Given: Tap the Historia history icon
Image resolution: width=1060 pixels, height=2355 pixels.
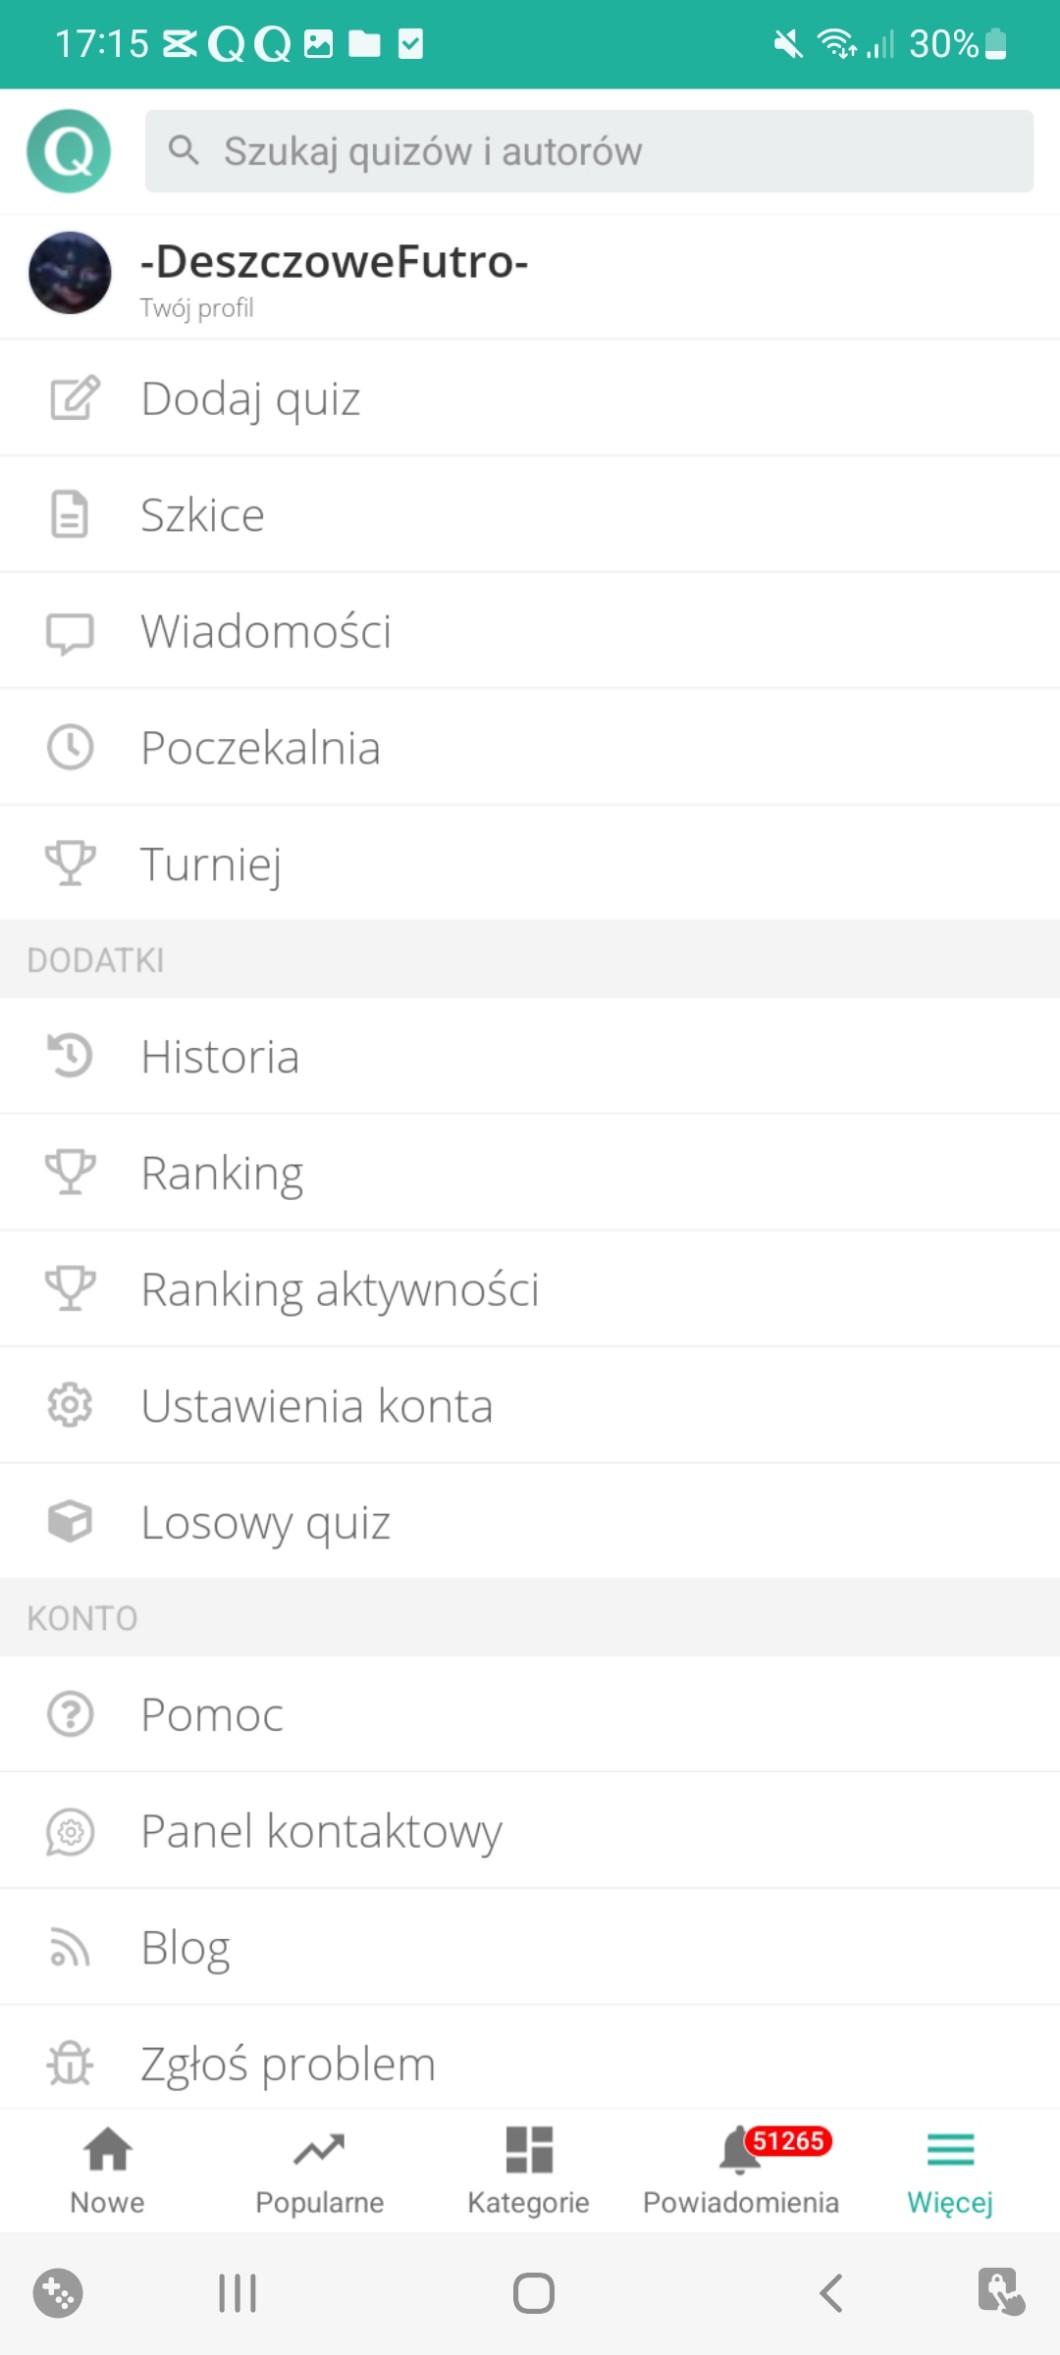Looking at the screenshot, I should click(x=70, y=1056).
